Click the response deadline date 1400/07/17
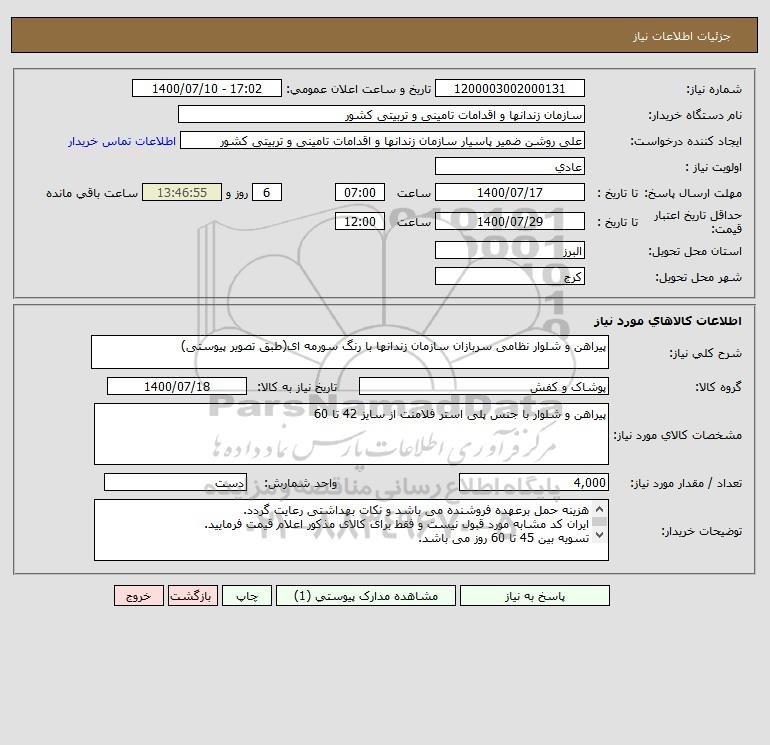The width and height of the screenshot is (770, 745). point(510,193)
